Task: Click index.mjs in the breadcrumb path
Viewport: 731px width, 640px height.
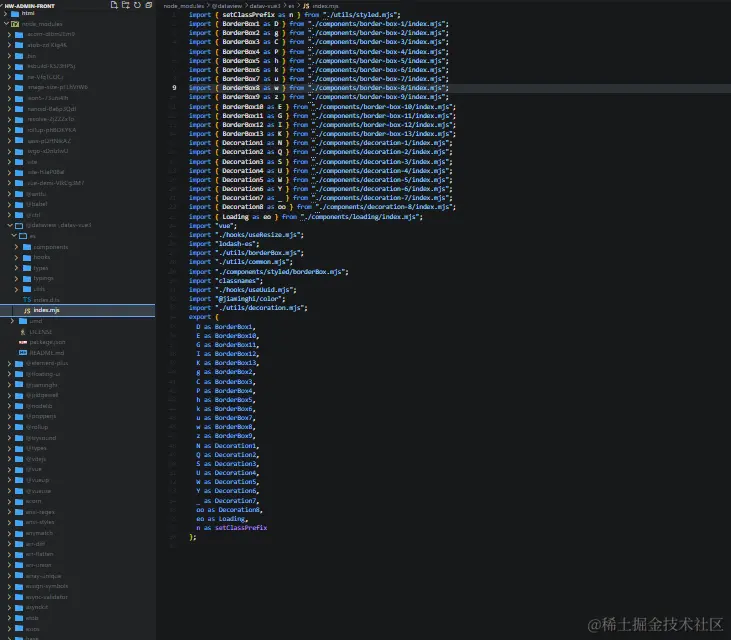Action: [325, 6]
